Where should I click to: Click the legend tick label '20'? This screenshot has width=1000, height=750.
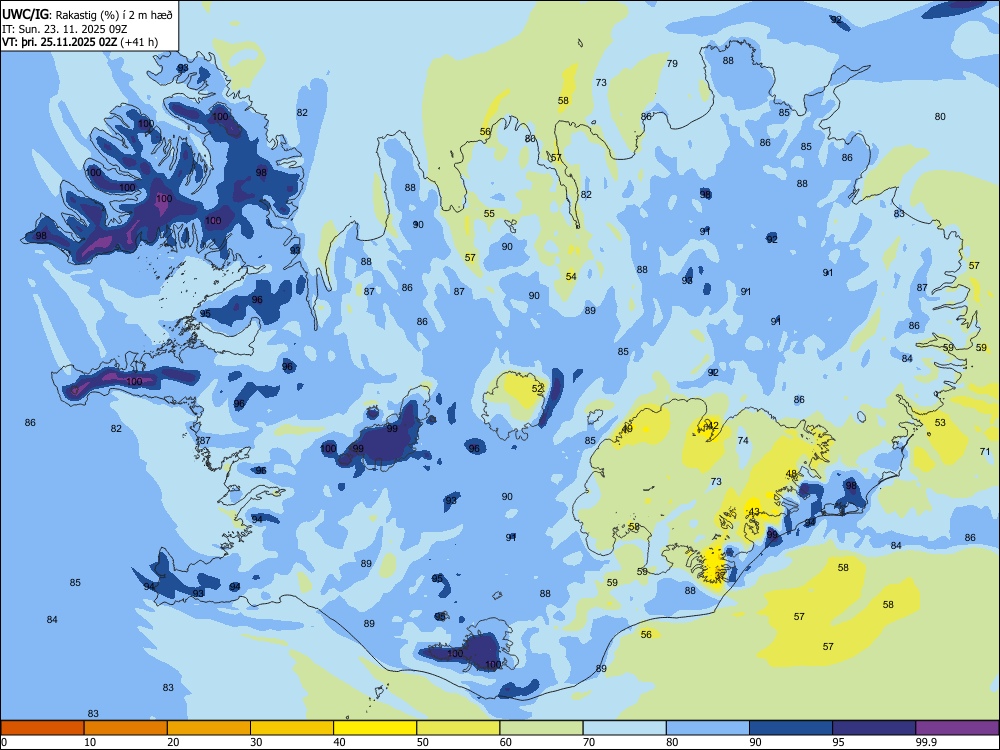click(173, 742)
